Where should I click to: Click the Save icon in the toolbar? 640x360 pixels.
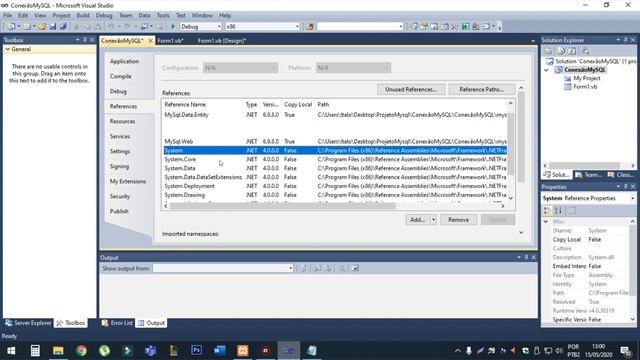pos(53,27)
